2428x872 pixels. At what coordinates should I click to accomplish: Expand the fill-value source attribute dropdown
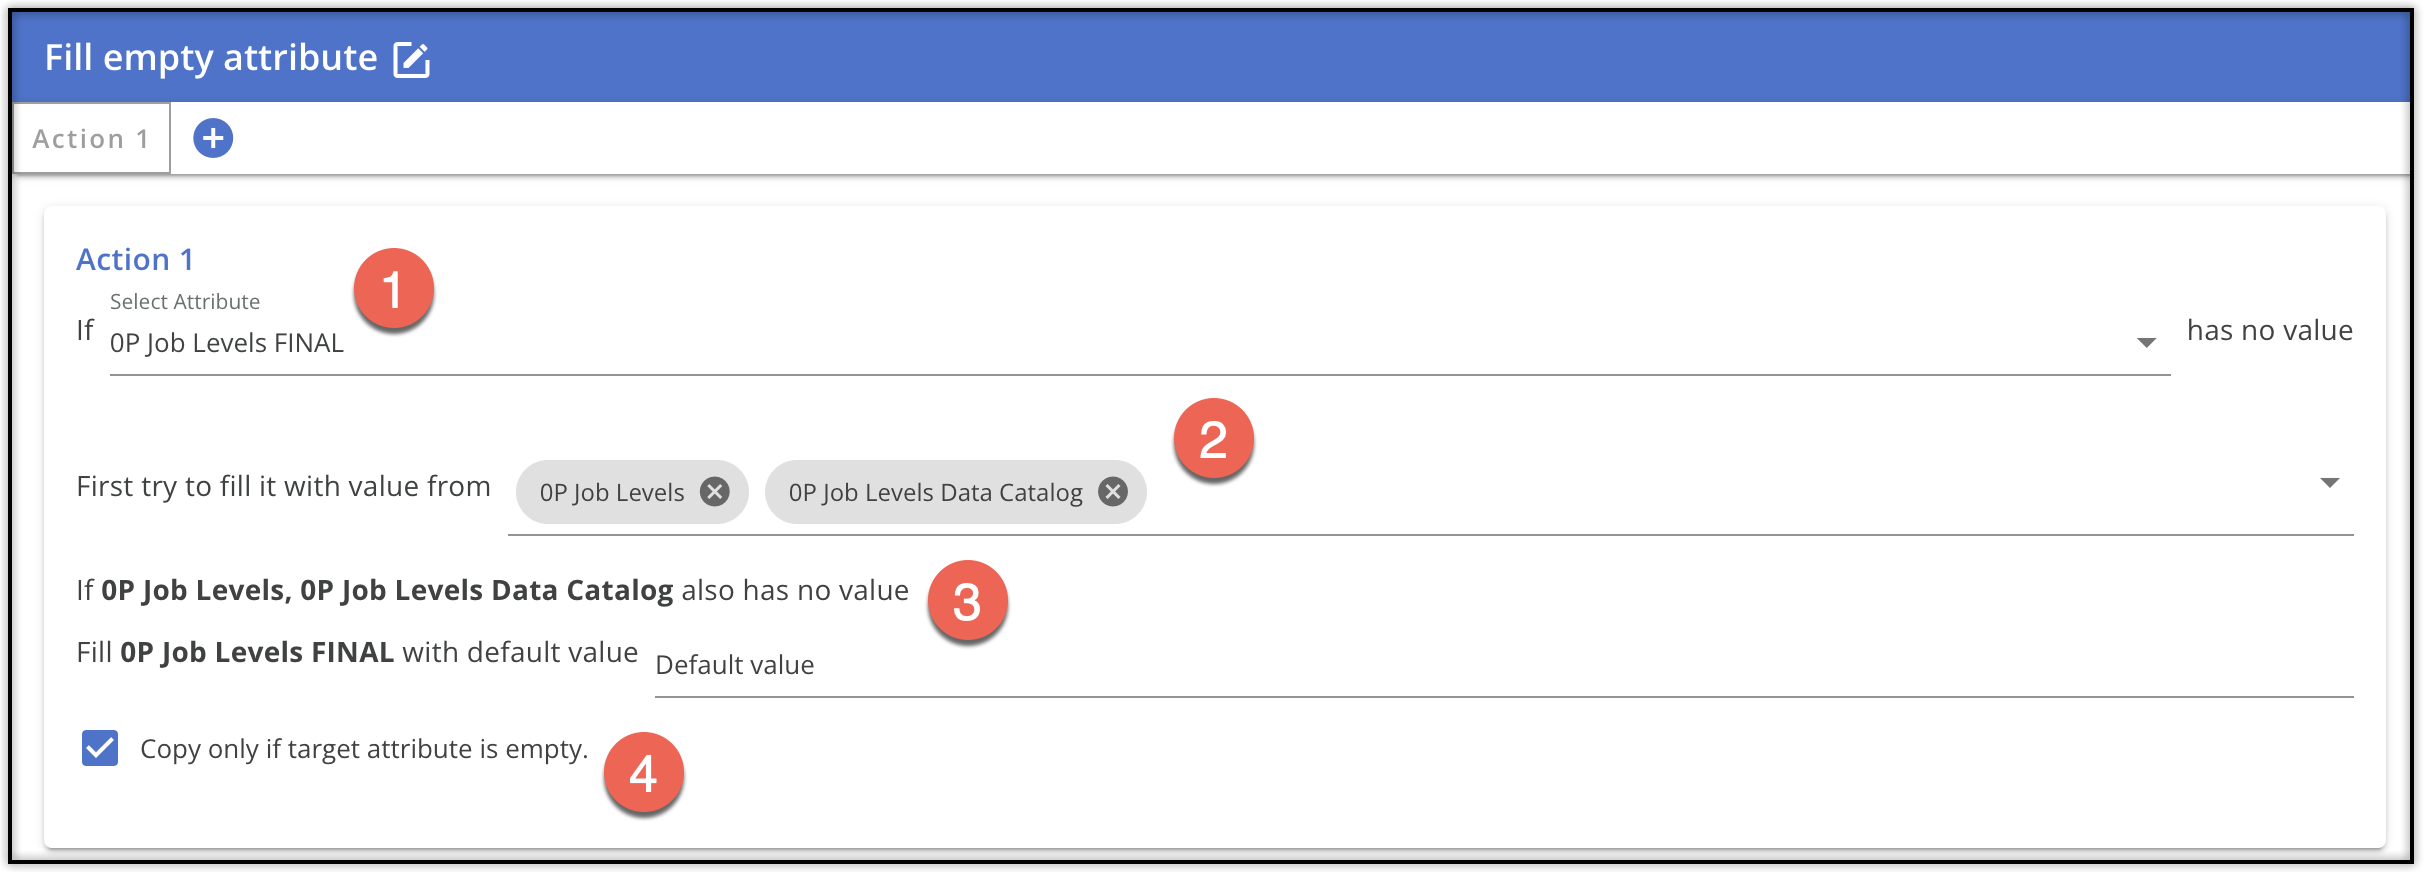(x=2328, y=483)
